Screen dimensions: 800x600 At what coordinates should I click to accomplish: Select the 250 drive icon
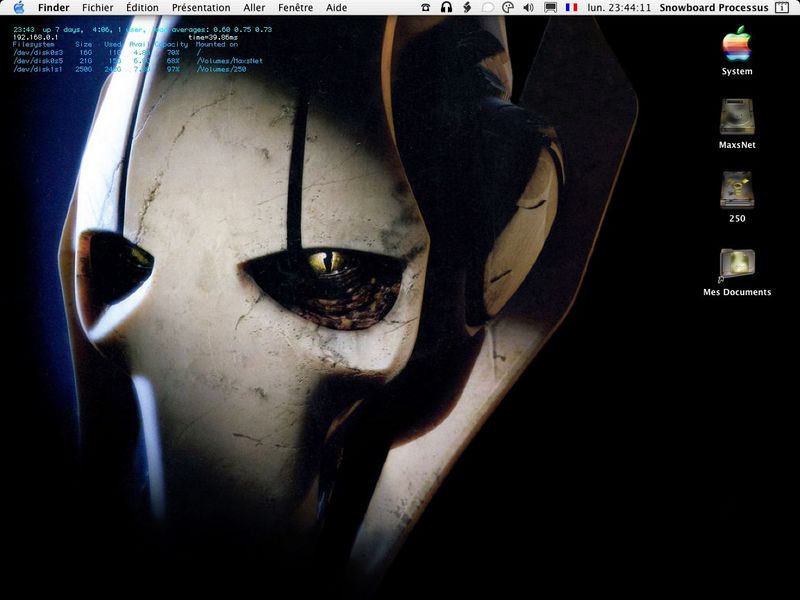coord(737,197)
